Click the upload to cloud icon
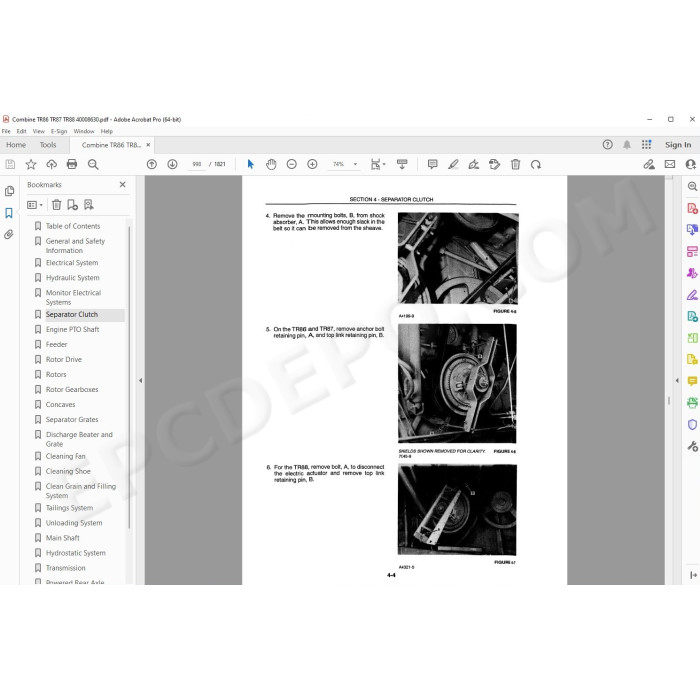Viewport: 700px width, 700px height. click(51, 164)
